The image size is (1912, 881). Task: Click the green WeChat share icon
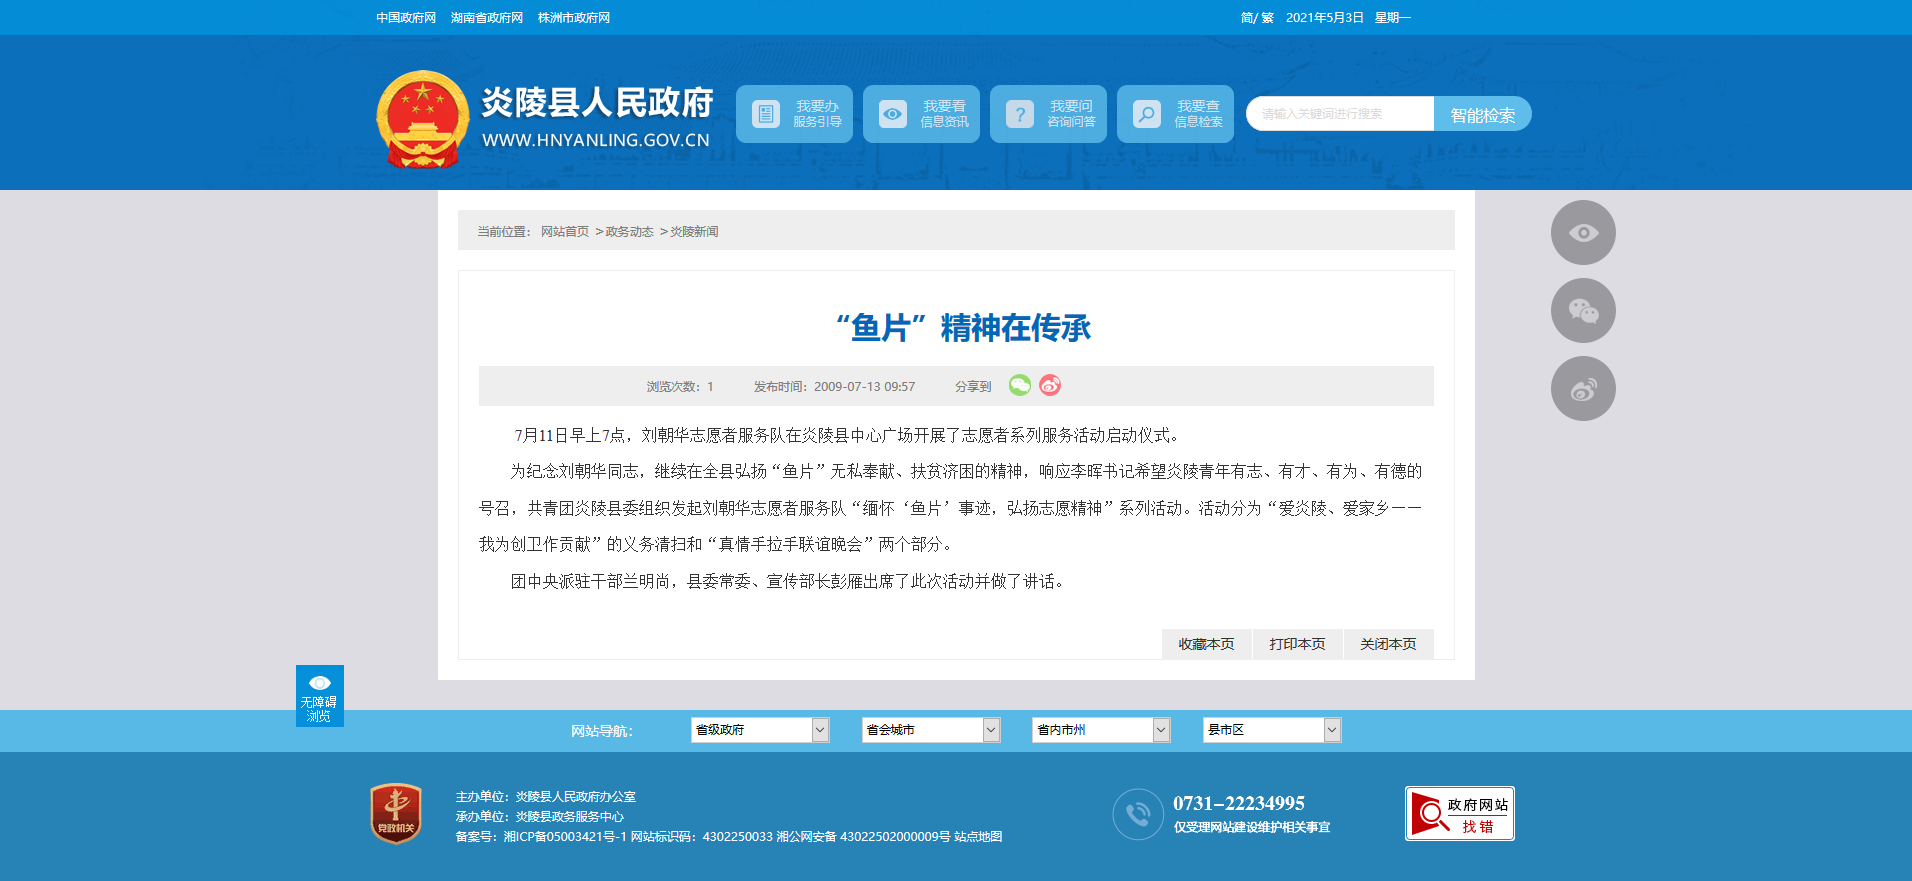(x=1019, y=386)
